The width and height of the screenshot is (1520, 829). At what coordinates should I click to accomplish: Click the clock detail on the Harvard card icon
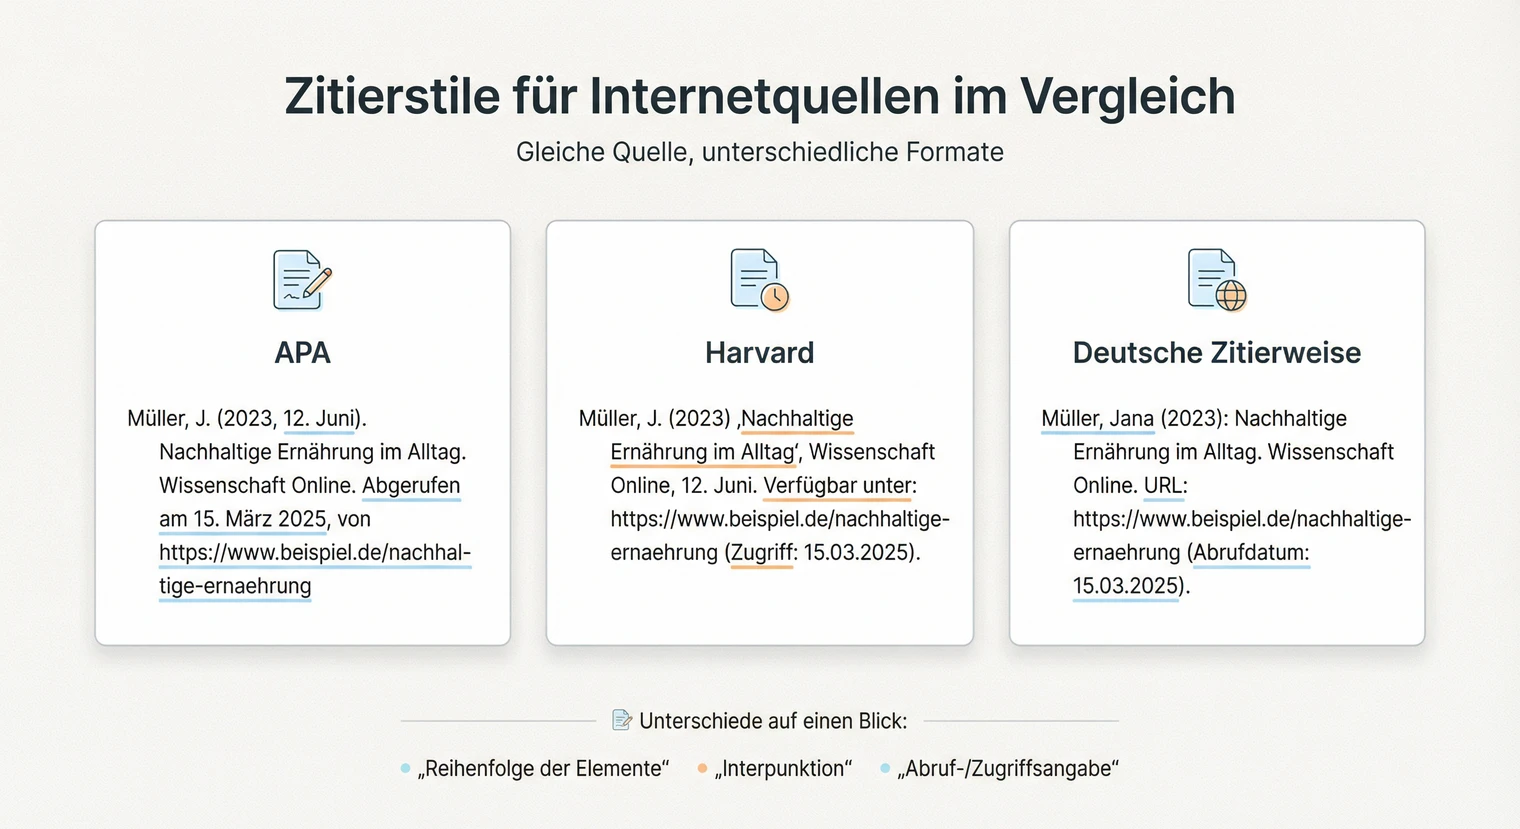point(773,295)
